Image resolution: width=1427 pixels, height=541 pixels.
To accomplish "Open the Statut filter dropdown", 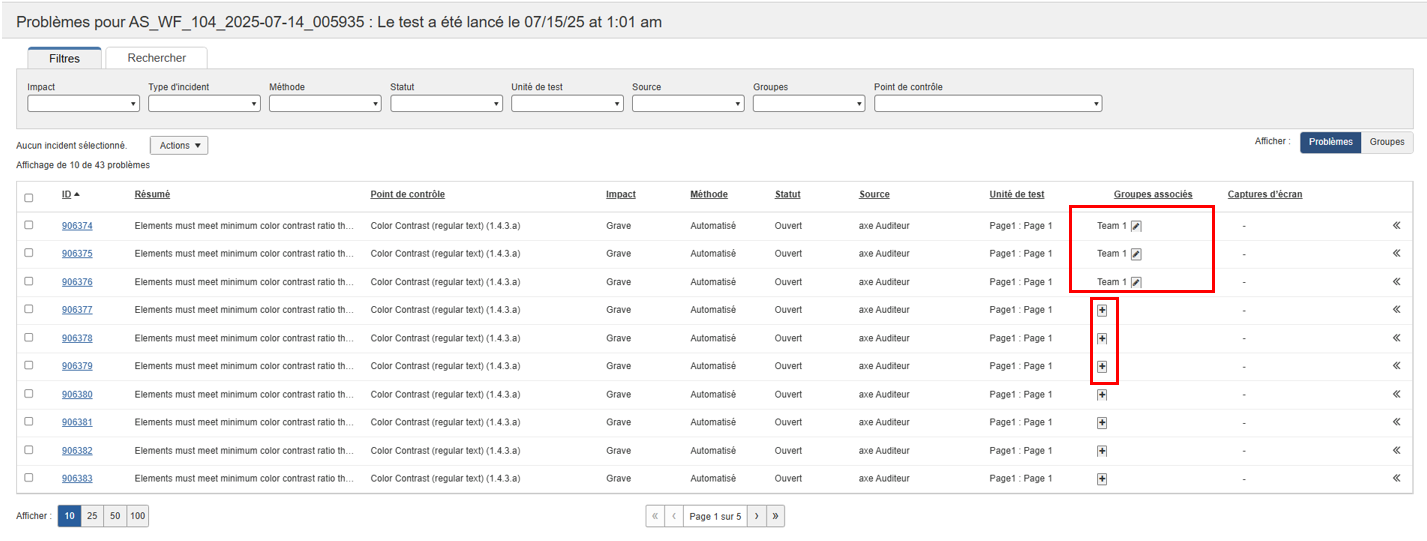I will 446,103.
